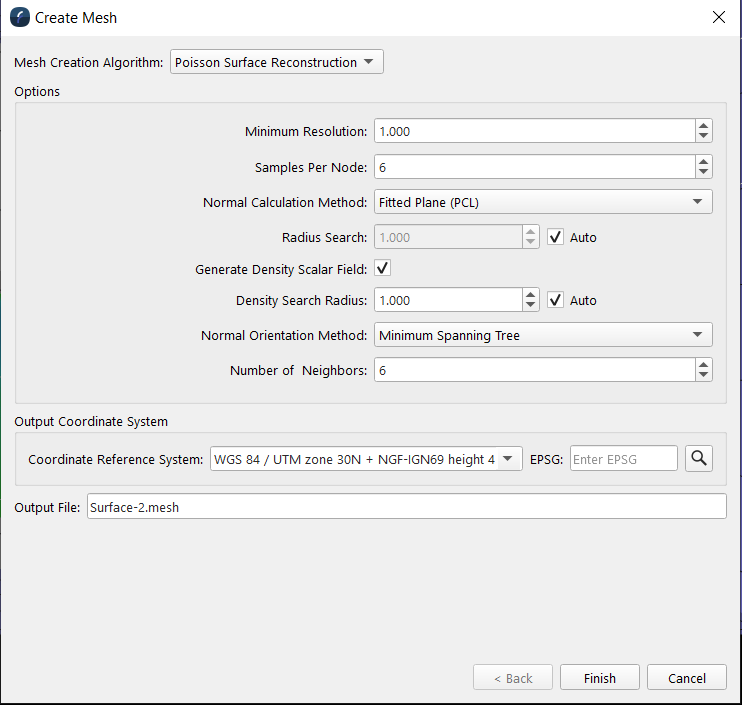Toggle Auto checkbox for Density Search Radius

[557, 300]
